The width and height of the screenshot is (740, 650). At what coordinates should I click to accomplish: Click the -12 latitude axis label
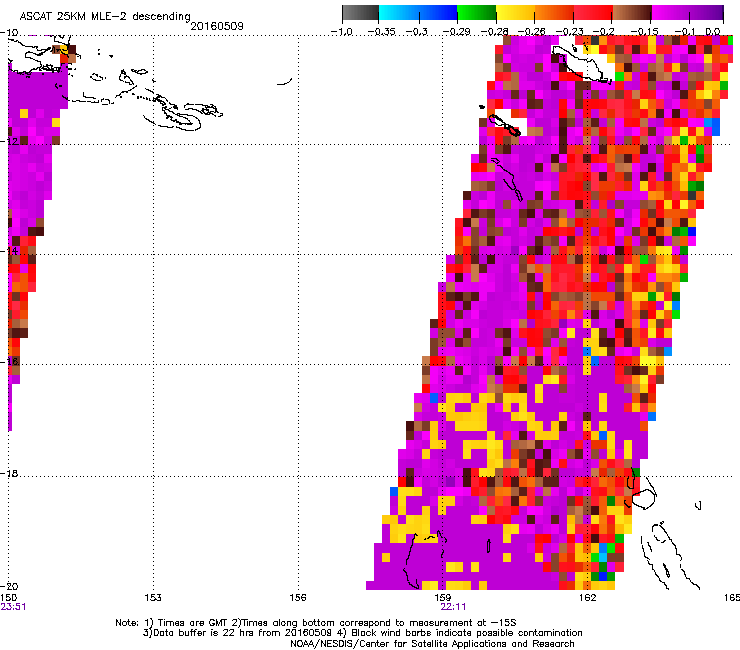pos(9,142)
